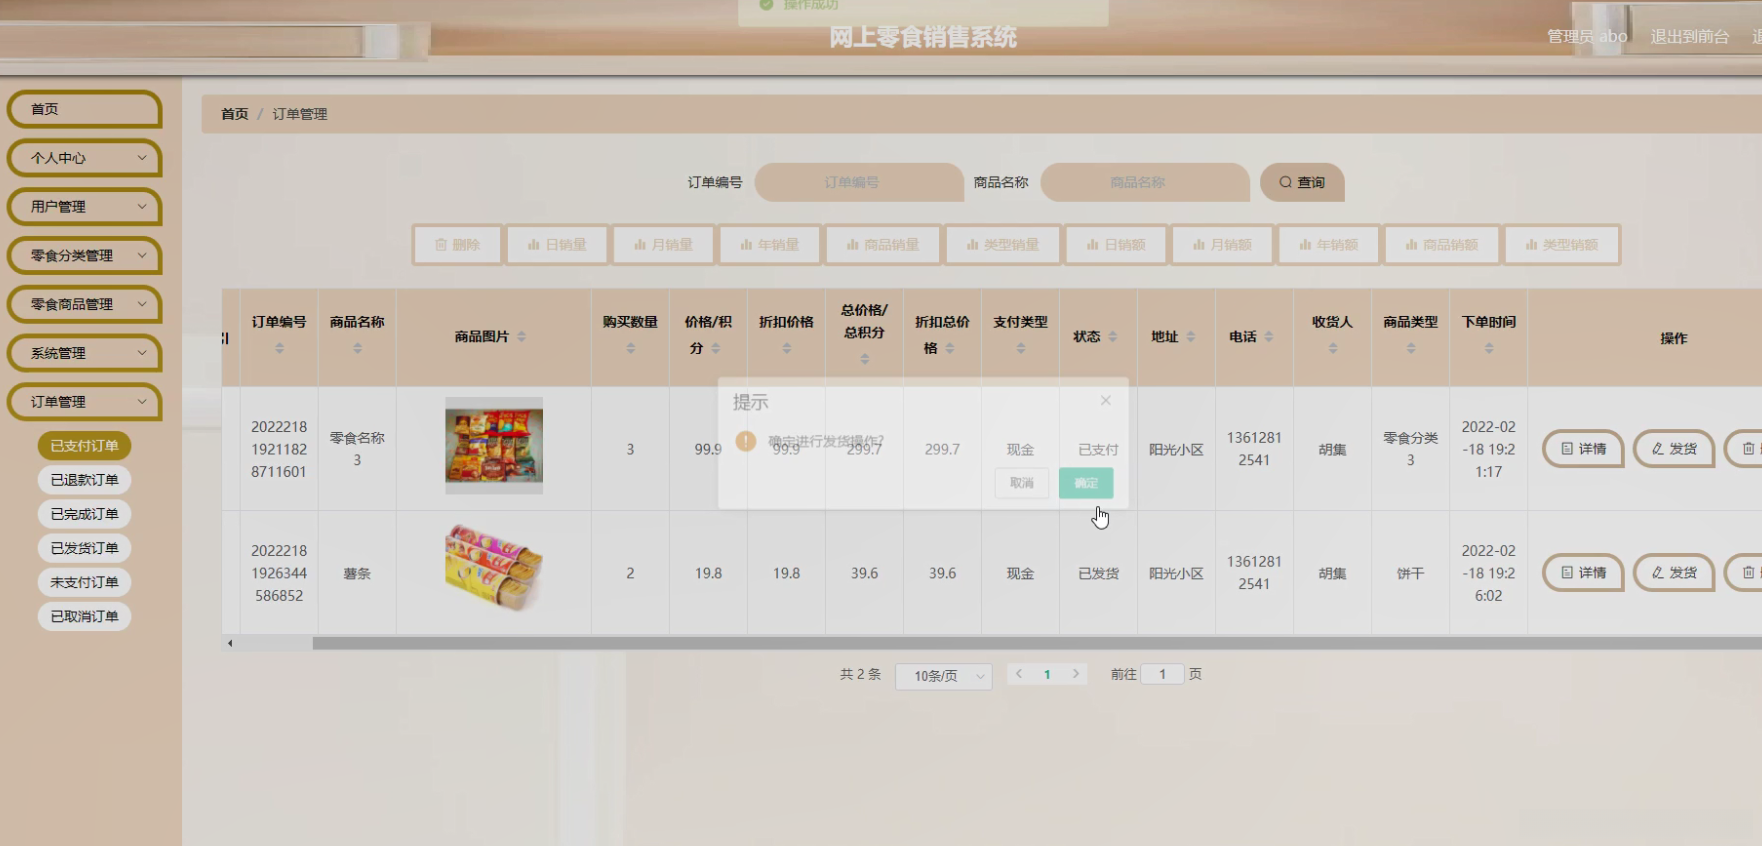Select page 1 in the pagination
Image resolution: width=1762 pixels, height=846 pixels.
click(x=1047, y=674)
